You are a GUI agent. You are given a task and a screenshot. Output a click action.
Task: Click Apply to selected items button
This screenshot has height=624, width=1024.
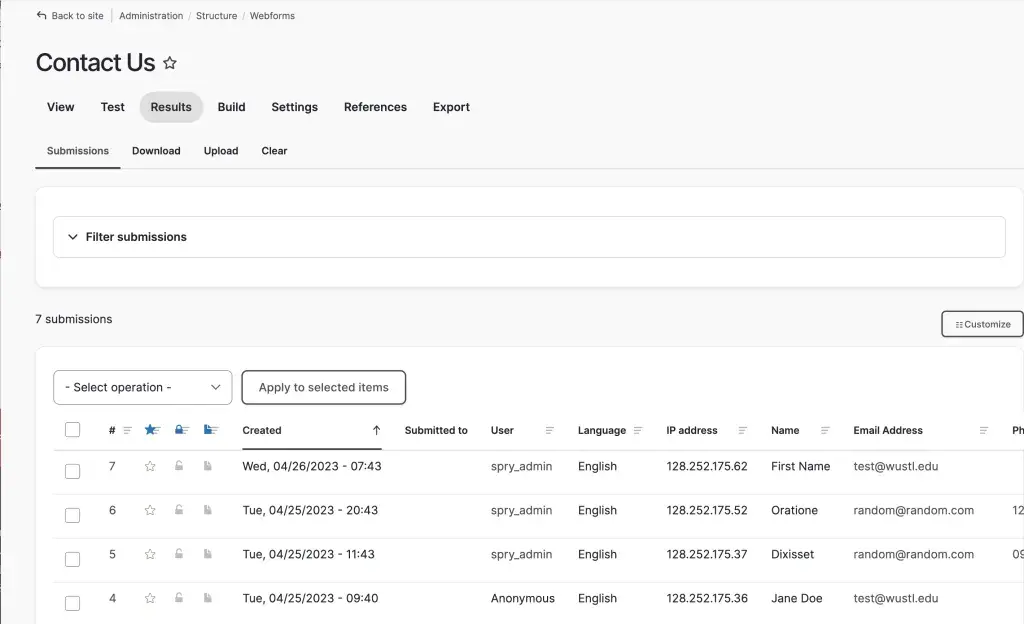tap(323, 387)
